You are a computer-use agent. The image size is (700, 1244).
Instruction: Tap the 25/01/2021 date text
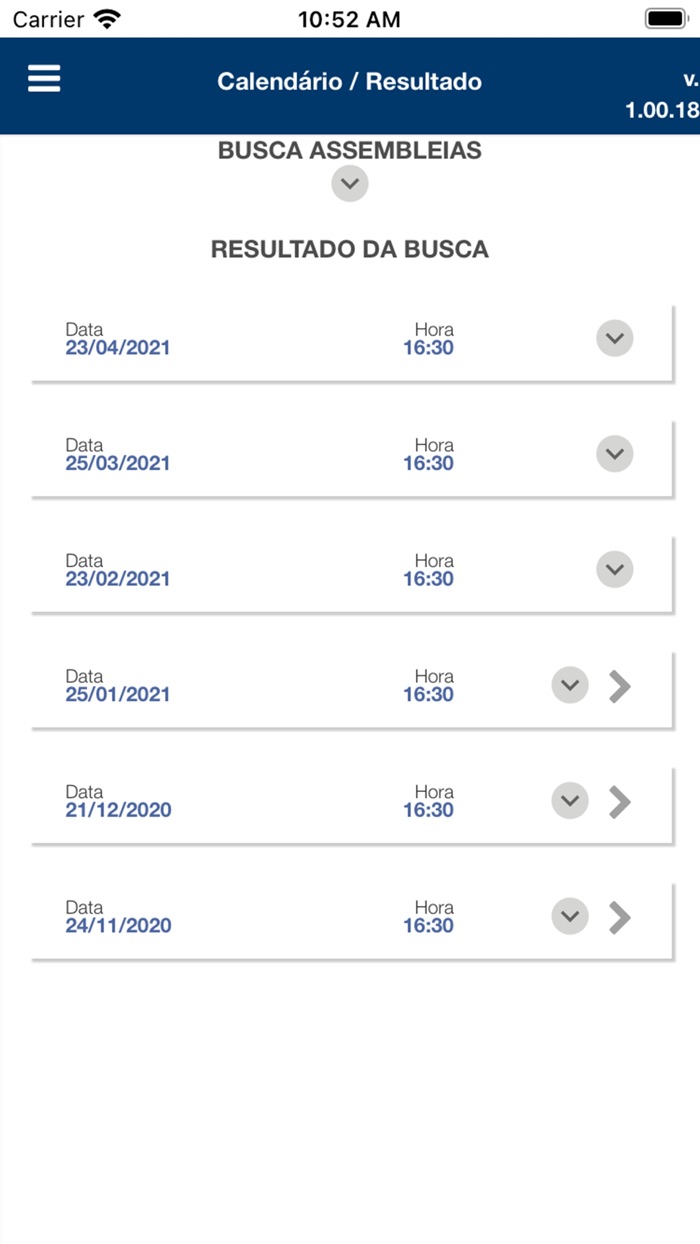click(118, 694)
